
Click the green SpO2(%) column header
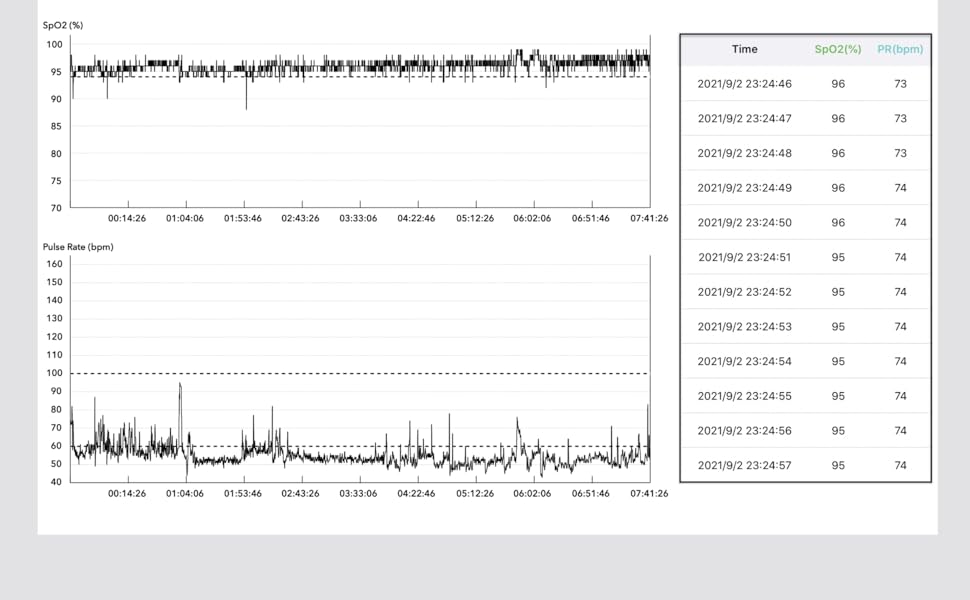837,49
